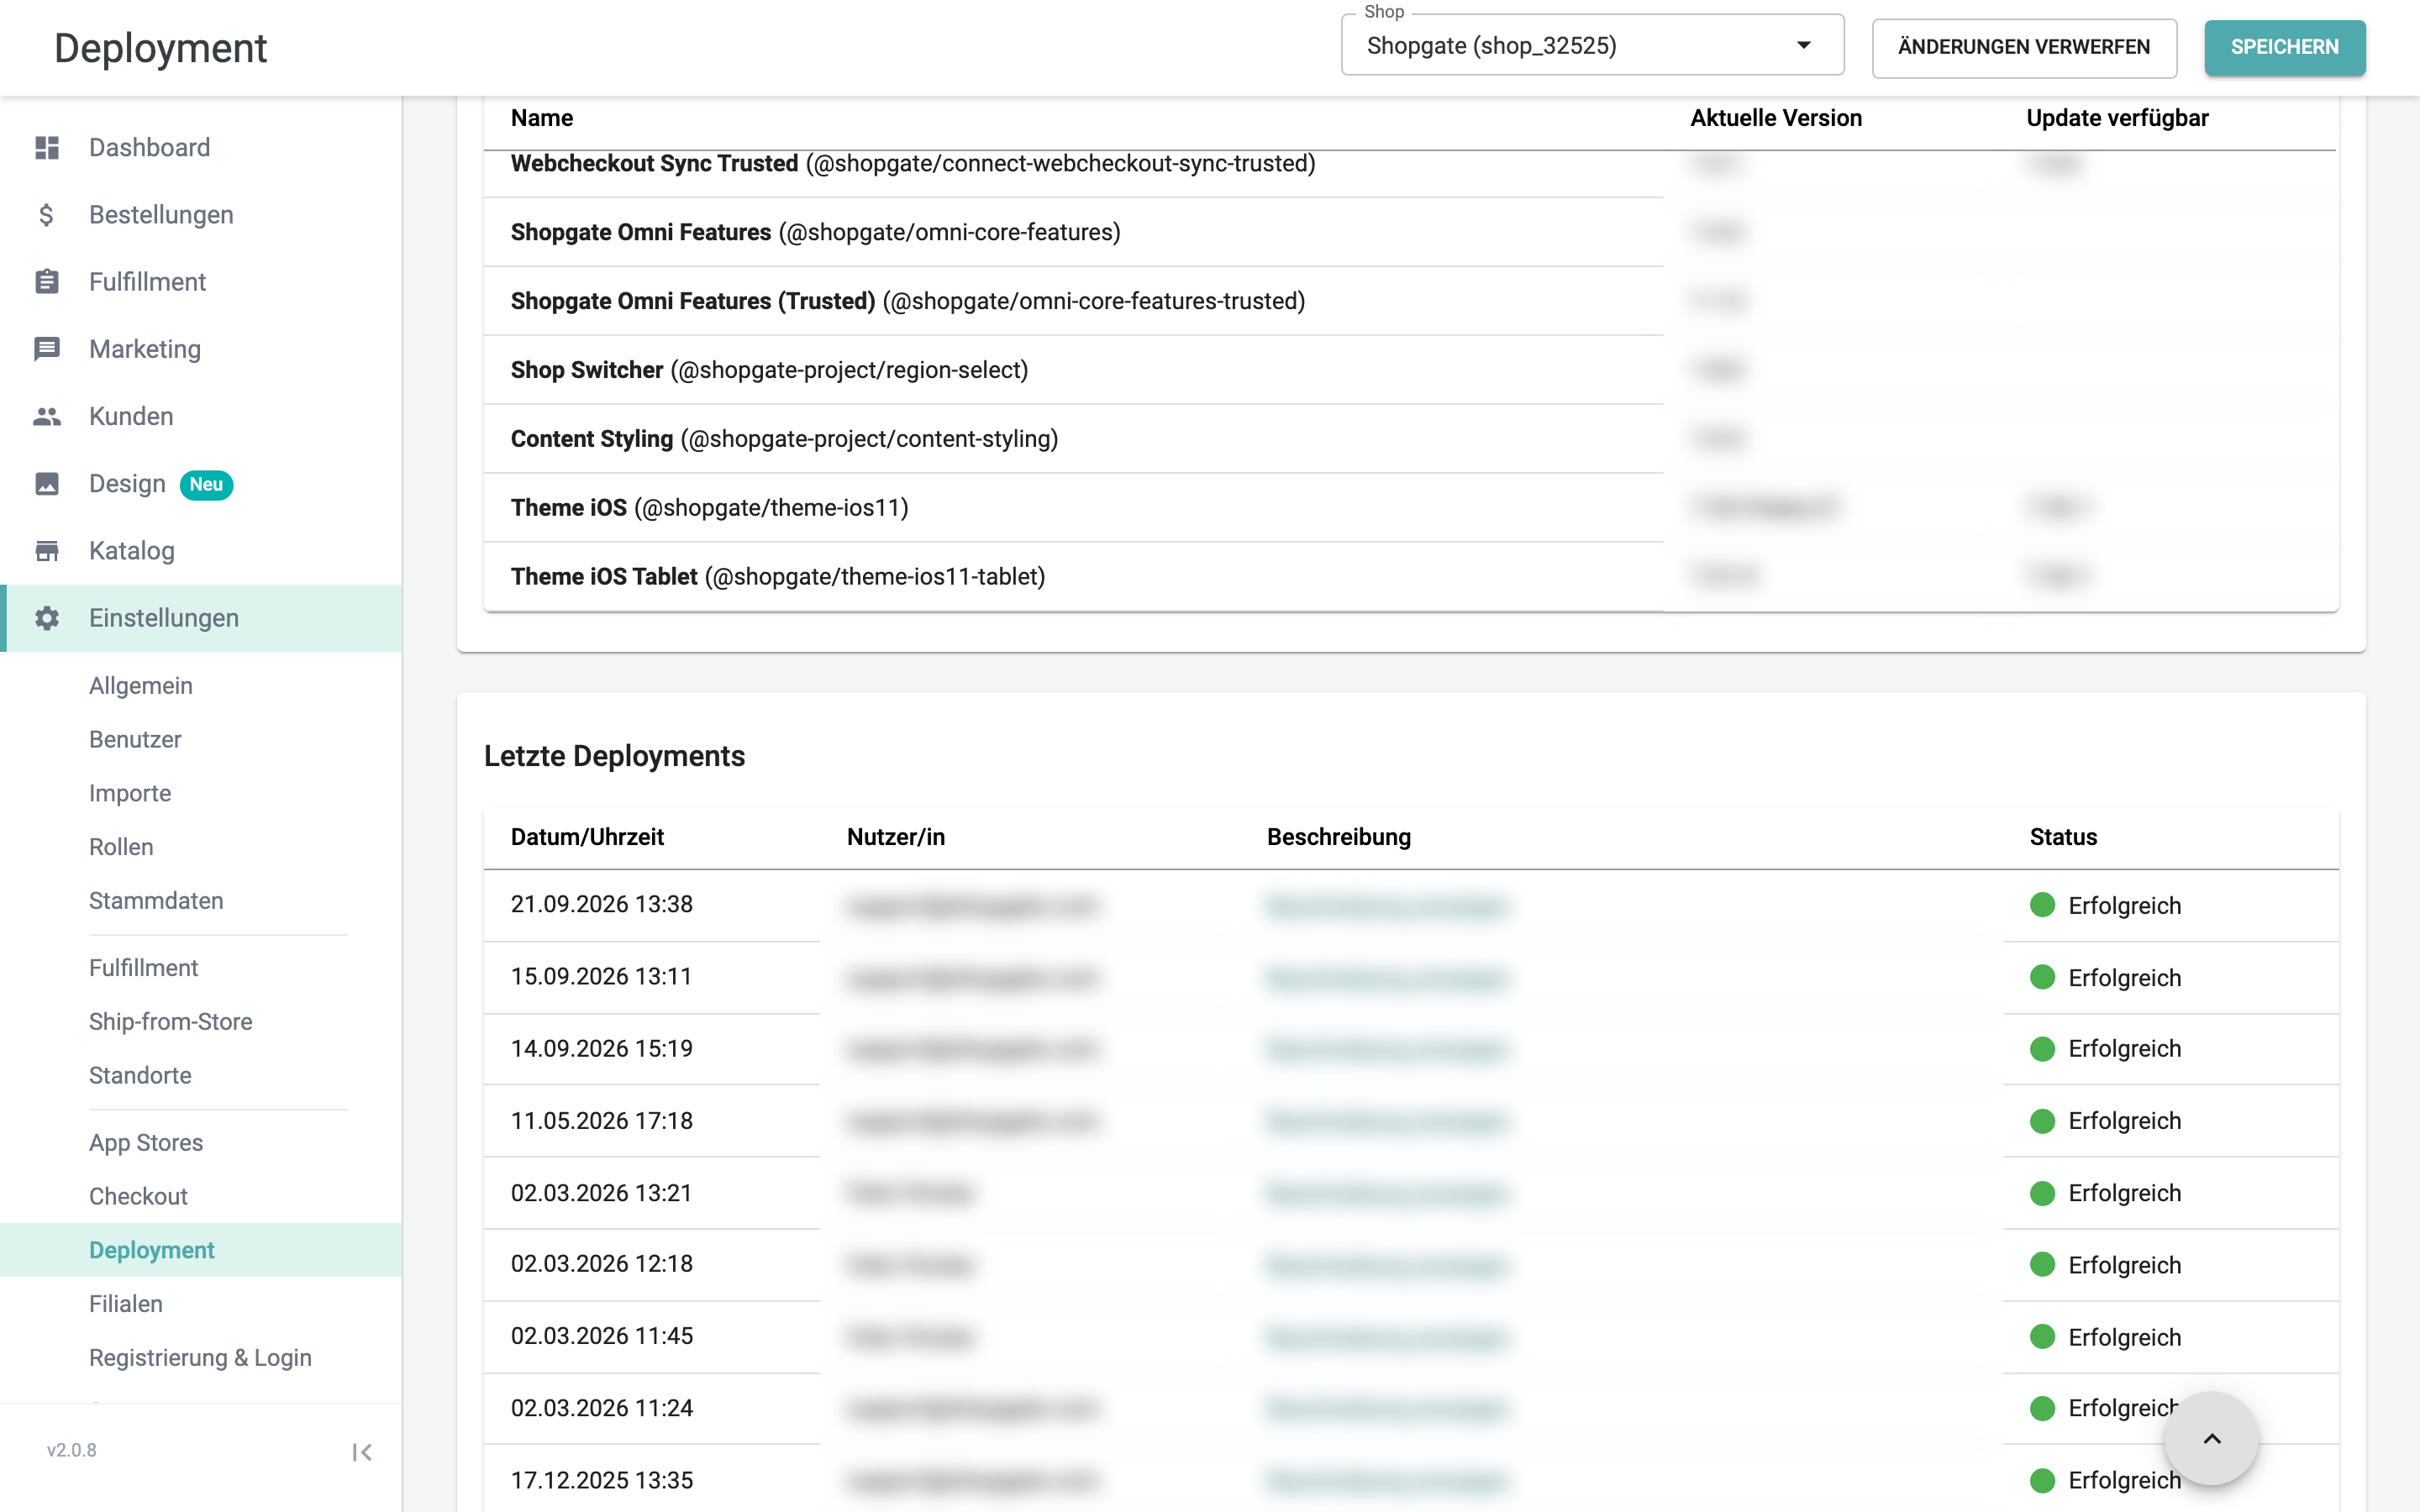Open Allgemein settings submenu
This screenshot has height=1512, width=2420.
point(141,686)
